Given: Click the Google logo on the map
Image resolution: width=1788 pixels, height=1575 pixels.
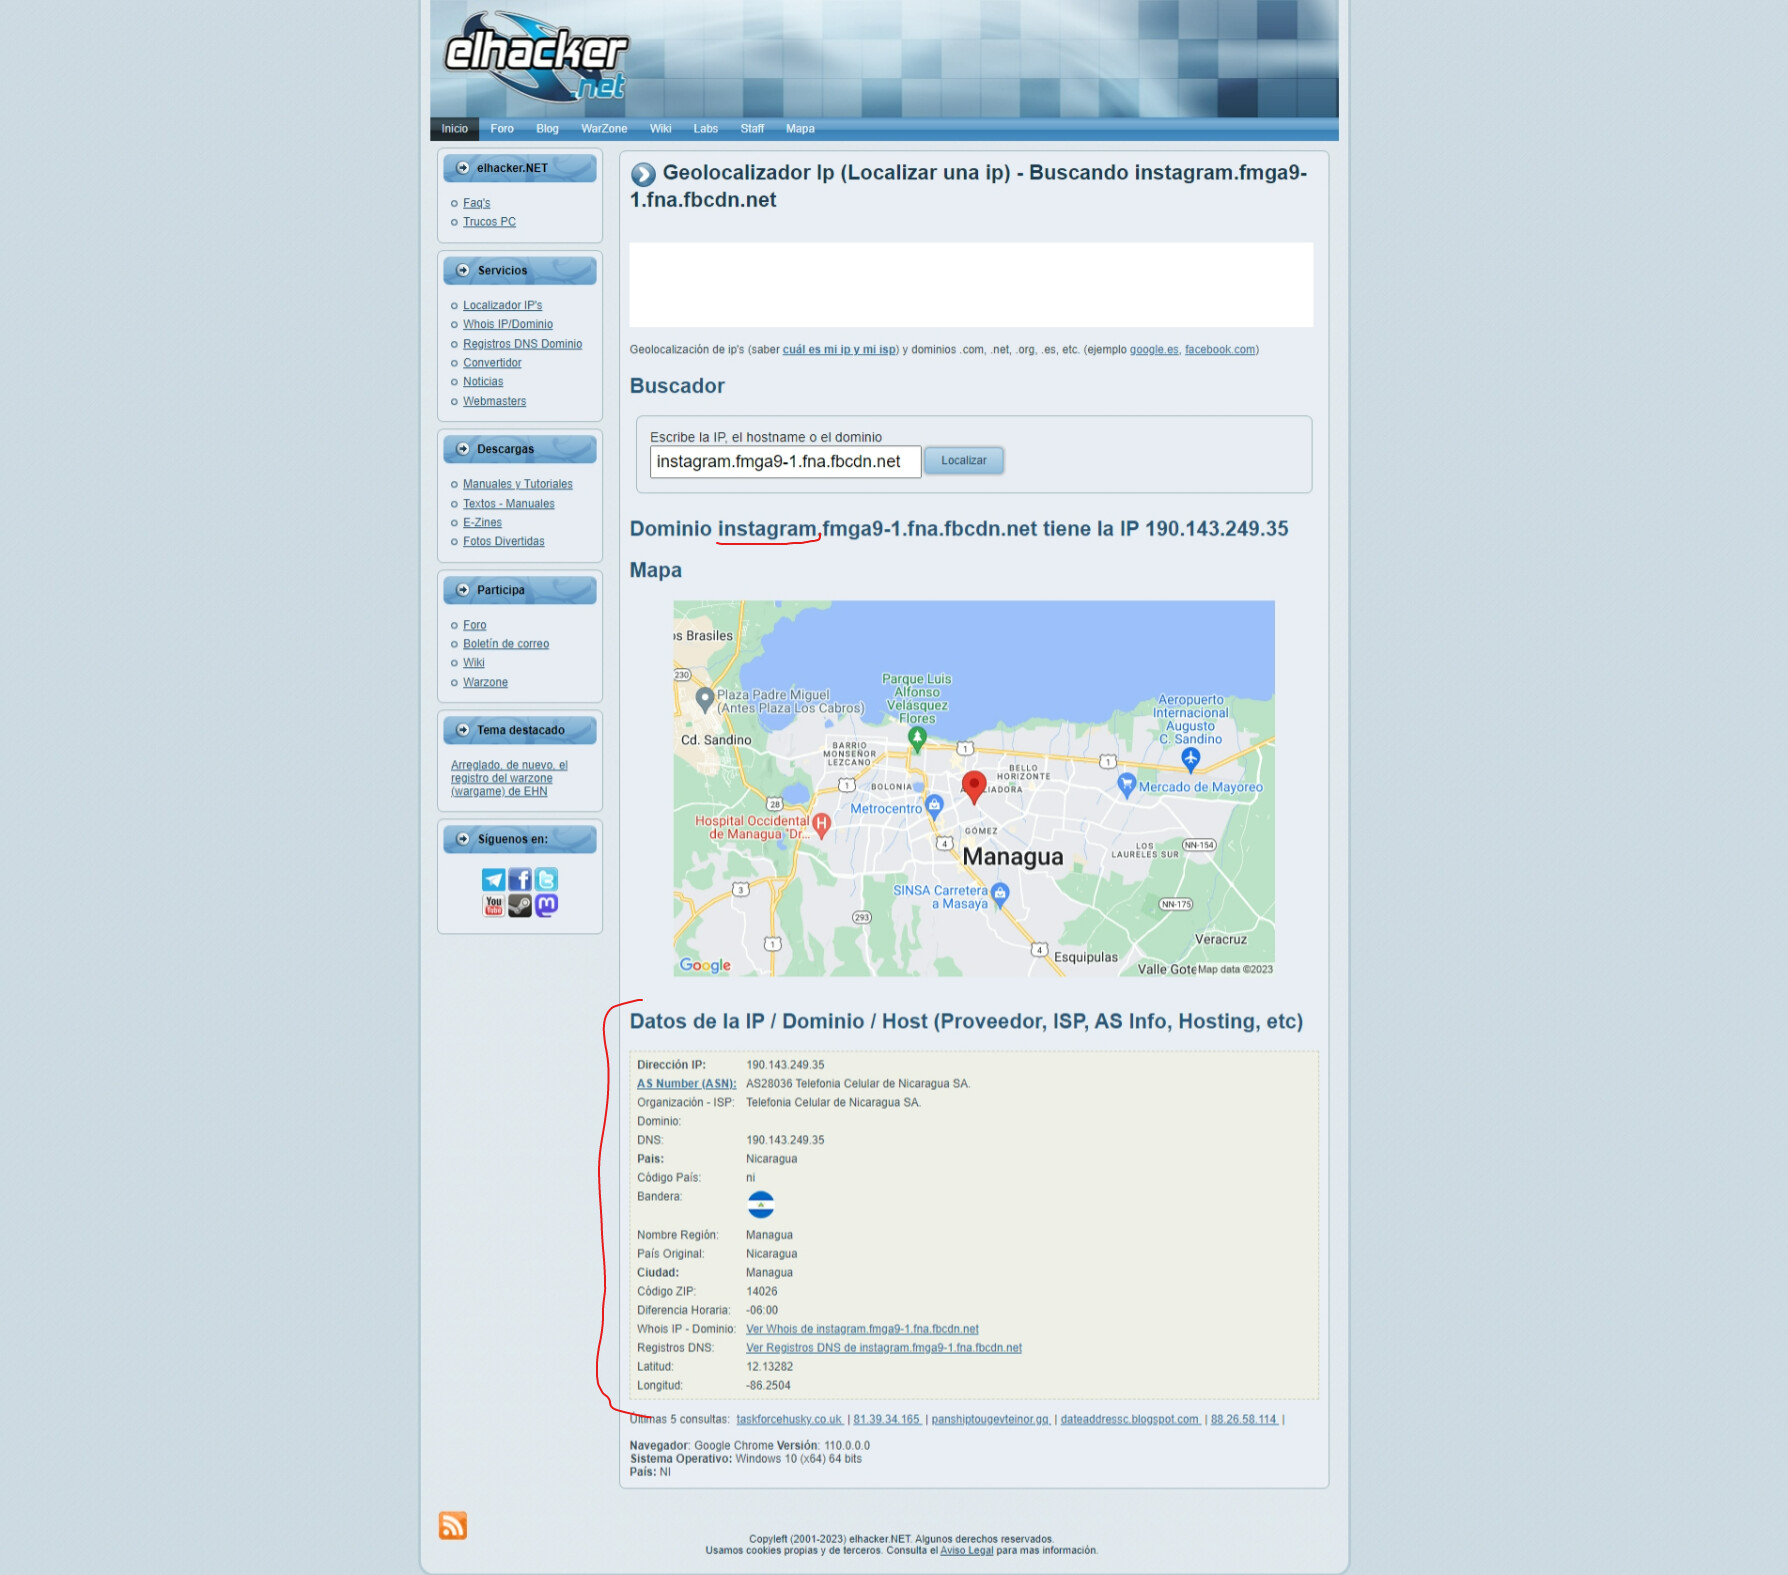Looking at the screenshot, I should coord(705,965).
